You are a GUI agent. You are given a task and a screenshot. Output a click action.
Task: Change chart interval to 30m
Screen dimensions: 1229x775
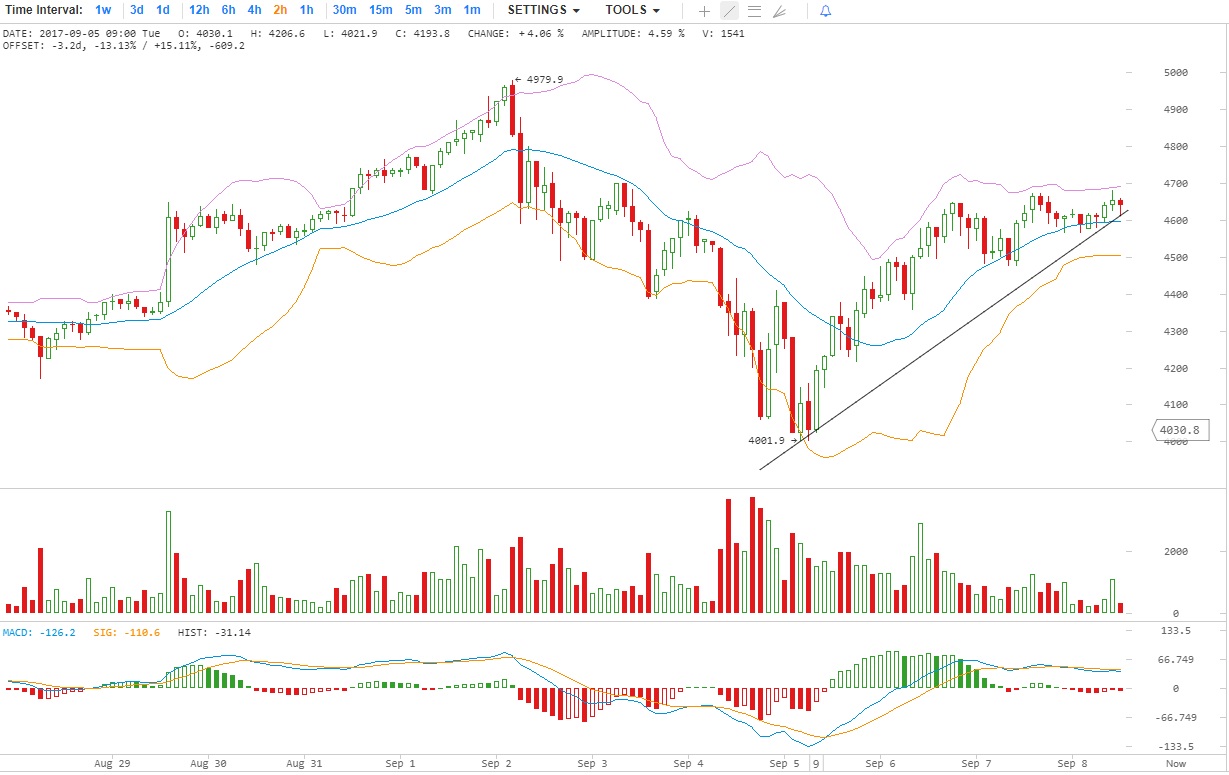click(x=344, y=10)
